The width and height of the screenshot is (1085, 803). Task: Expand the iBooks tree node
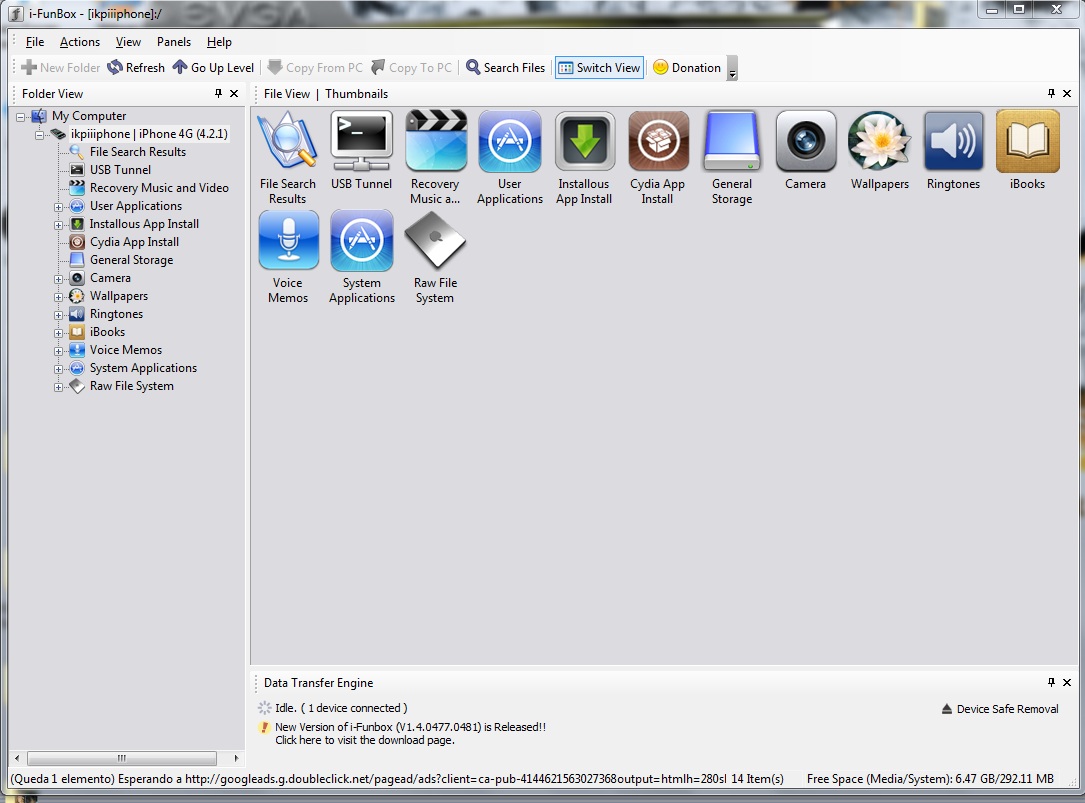click(59, 333)
